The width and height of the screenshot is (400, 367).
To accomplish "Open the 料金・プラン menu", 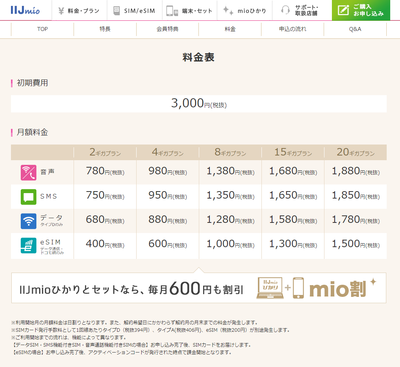I will pos(79,10).
